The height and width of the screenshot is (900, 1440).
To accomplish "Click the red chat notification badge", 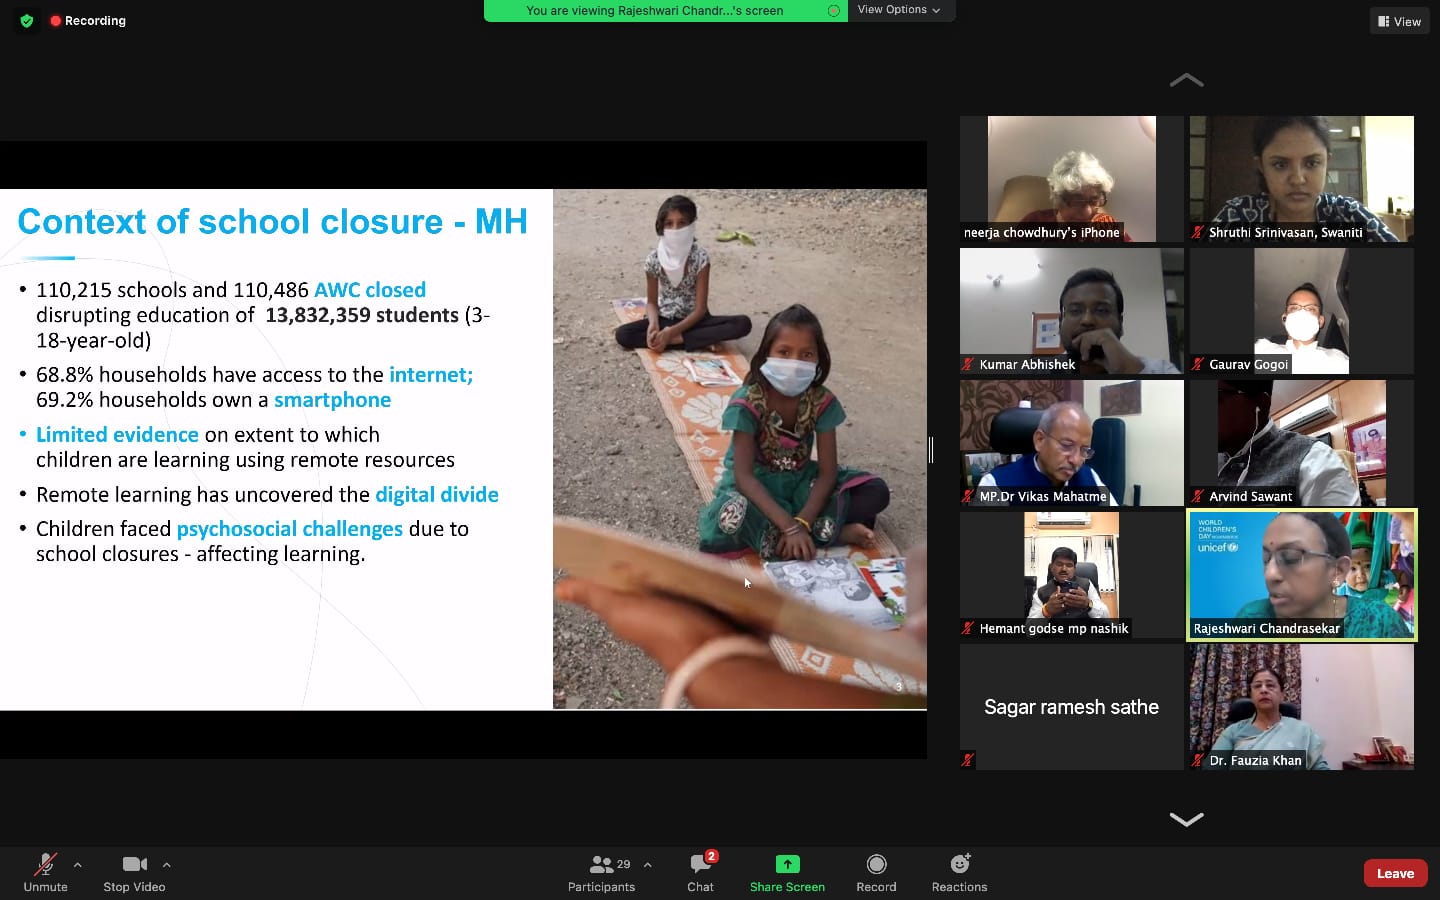I will pyautogui.click(x=711, y=856).
